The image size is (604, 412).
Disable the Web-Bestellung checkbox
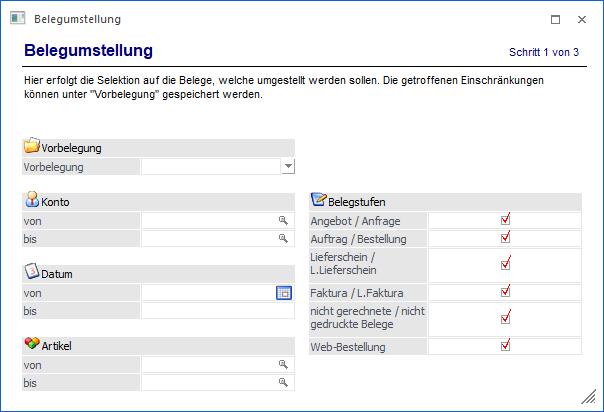(x=505, y=346)
